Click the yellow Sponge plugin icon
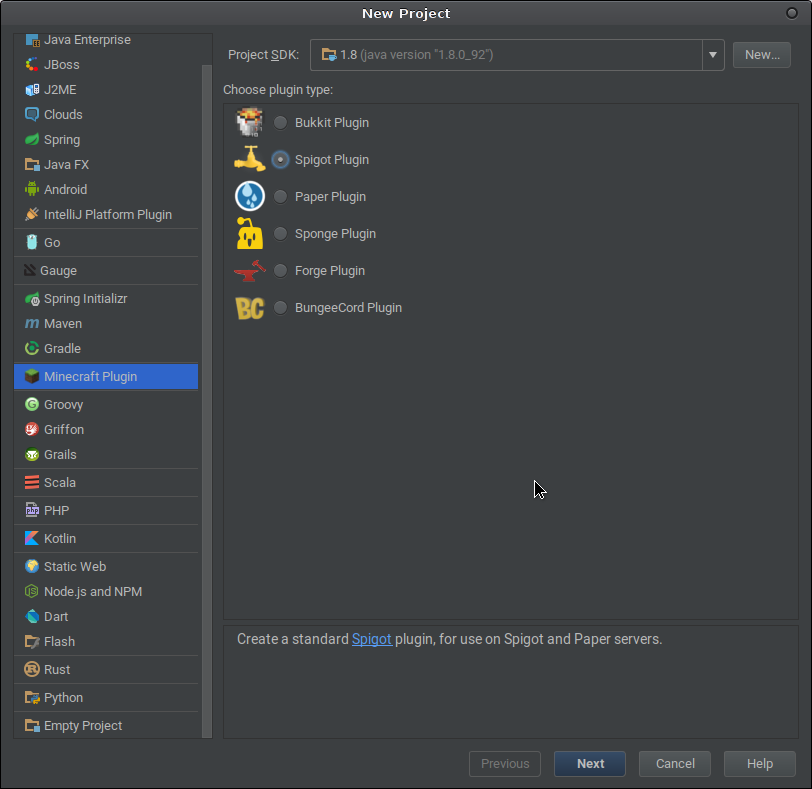812x789 pixels. pyautogui.click(x=249, y=233)
